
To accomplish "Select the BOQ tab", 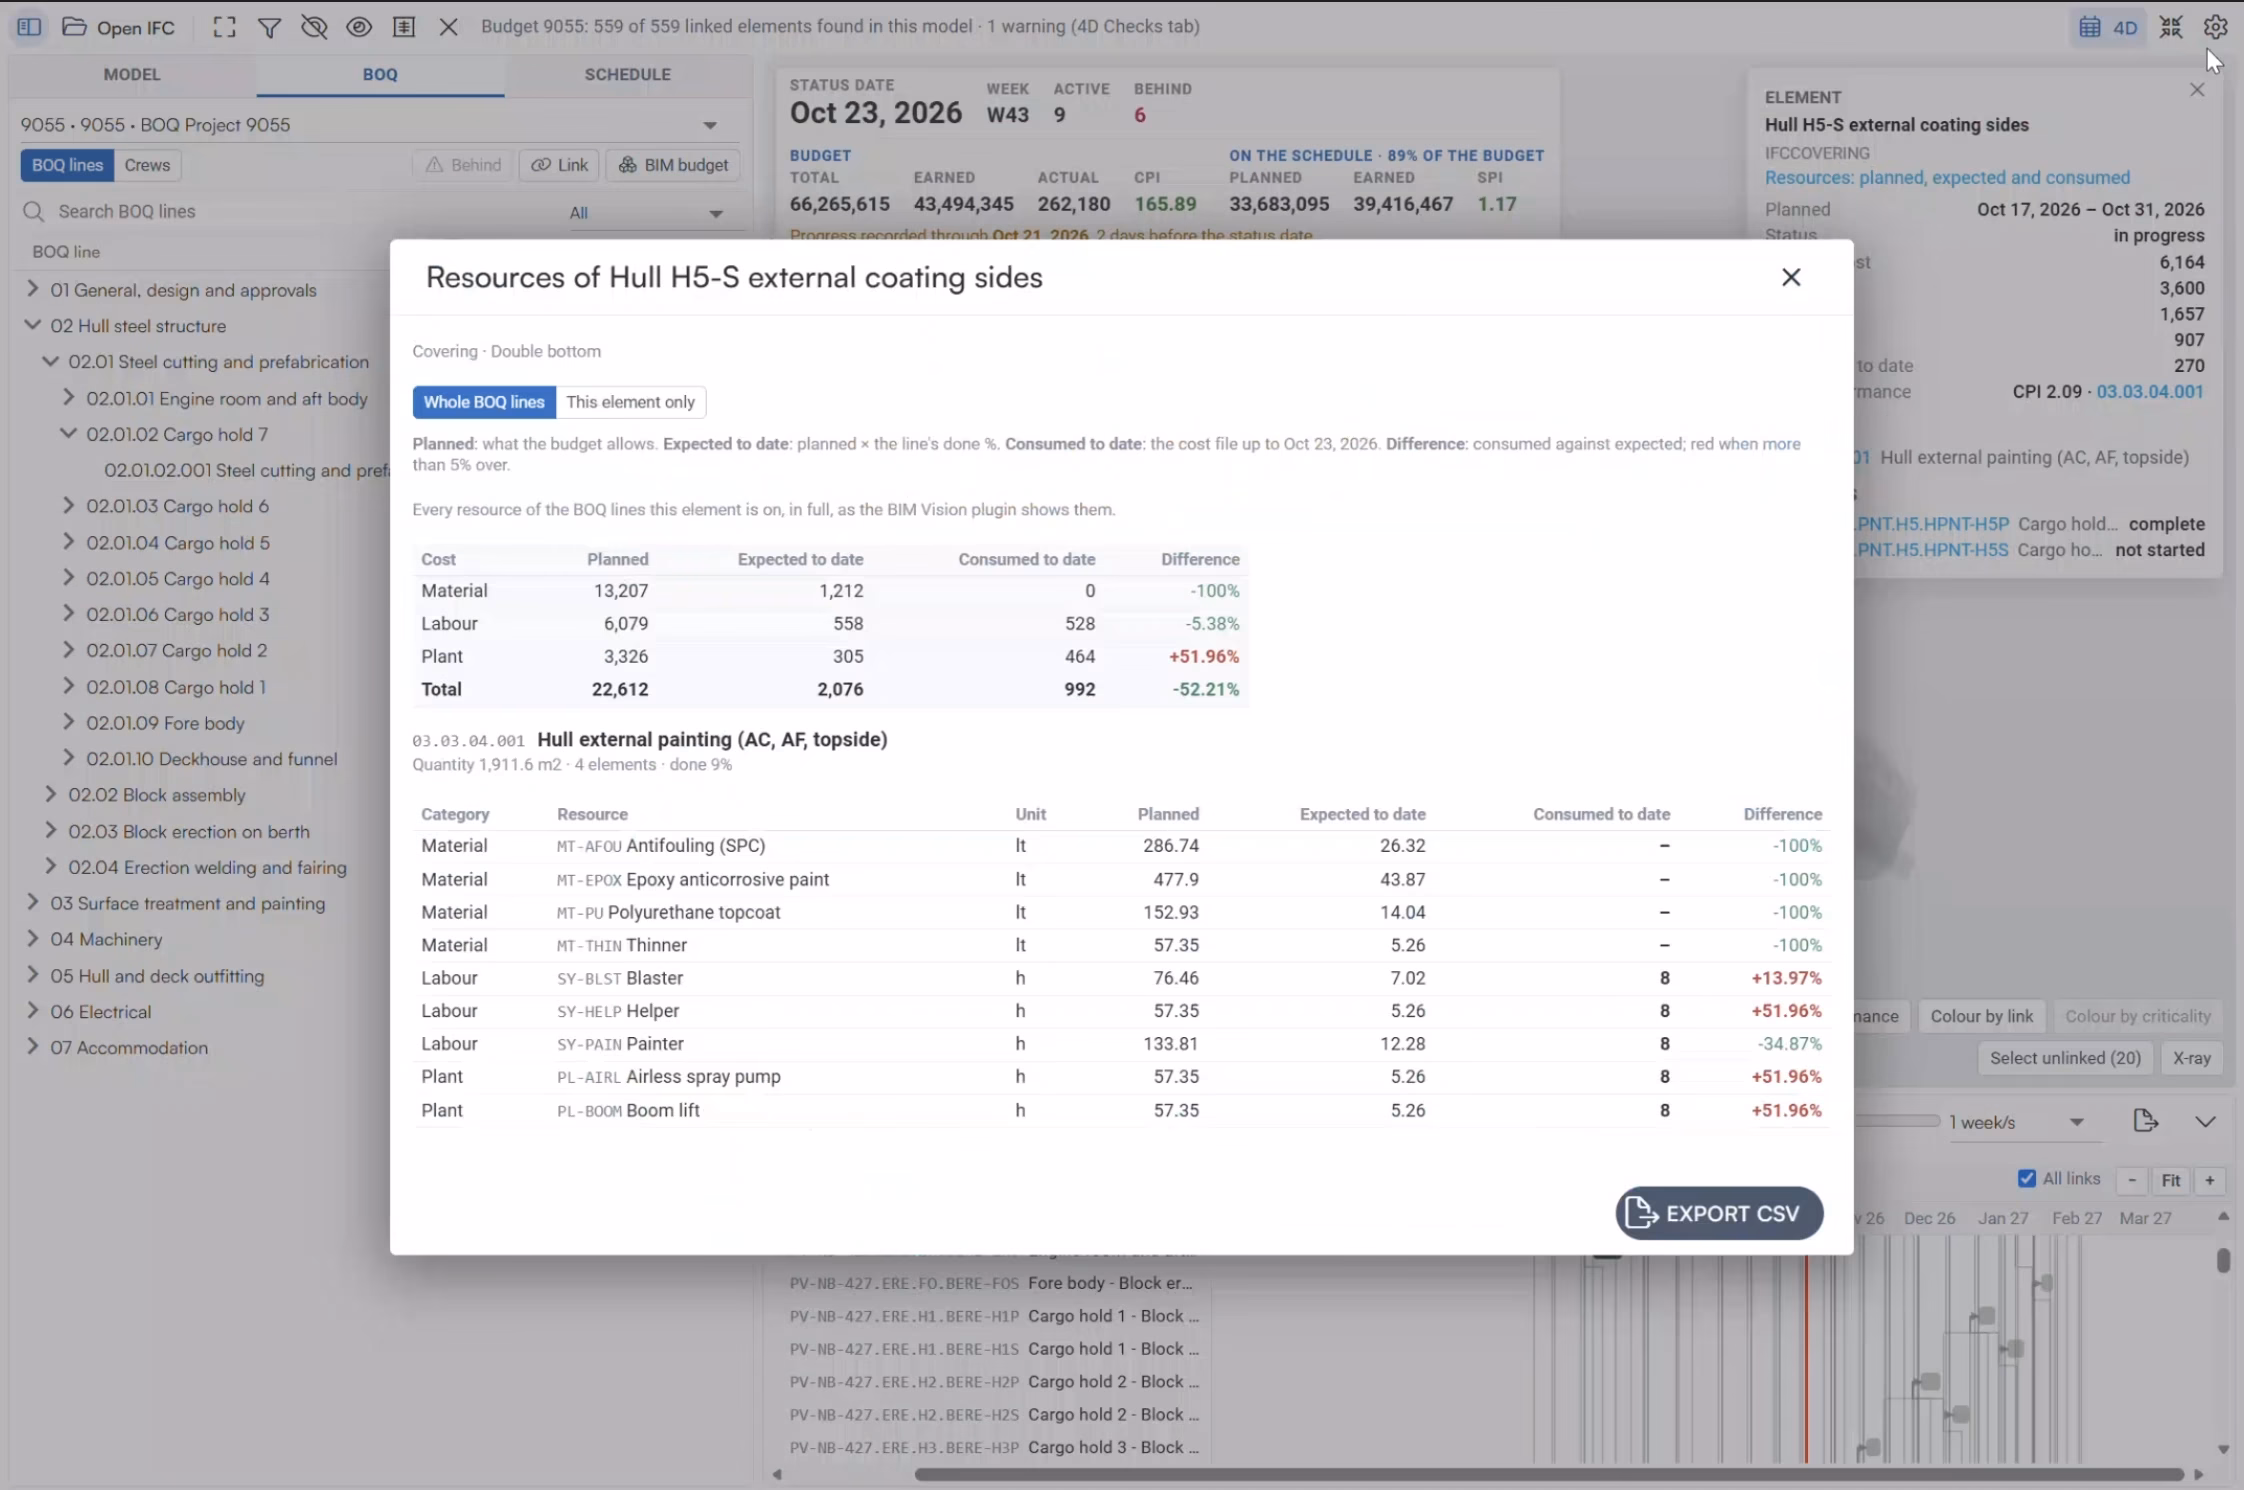I will pyautogui.click(x=380, y=74).
